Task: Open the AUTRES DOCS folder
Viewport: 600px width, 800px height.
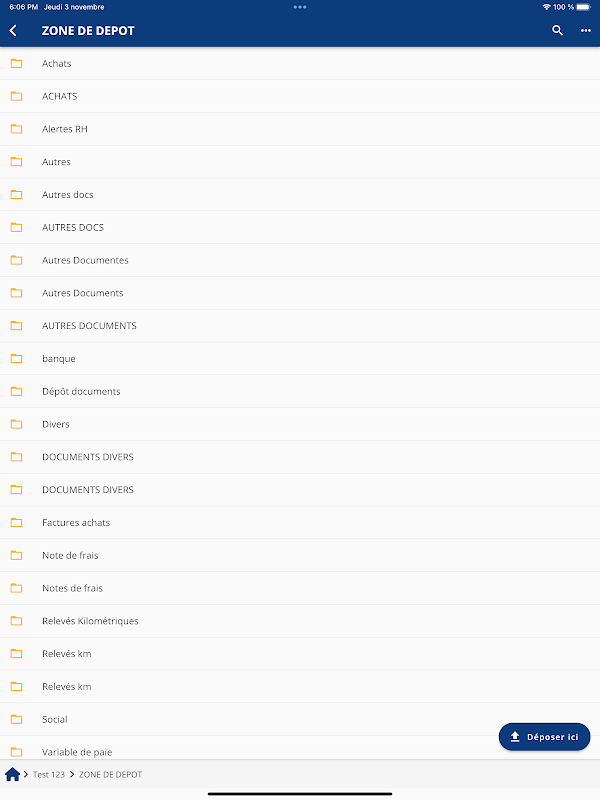Action: point(300,228)
